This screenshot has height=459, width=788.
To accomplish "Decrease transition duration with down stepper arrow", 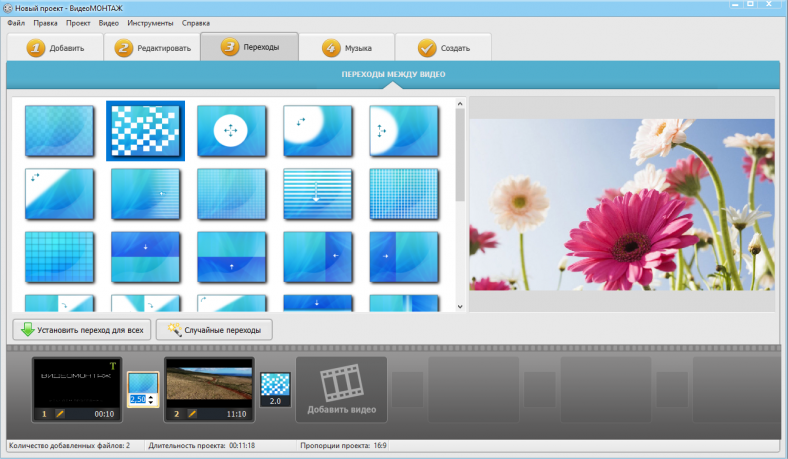I will click(151, 402).
